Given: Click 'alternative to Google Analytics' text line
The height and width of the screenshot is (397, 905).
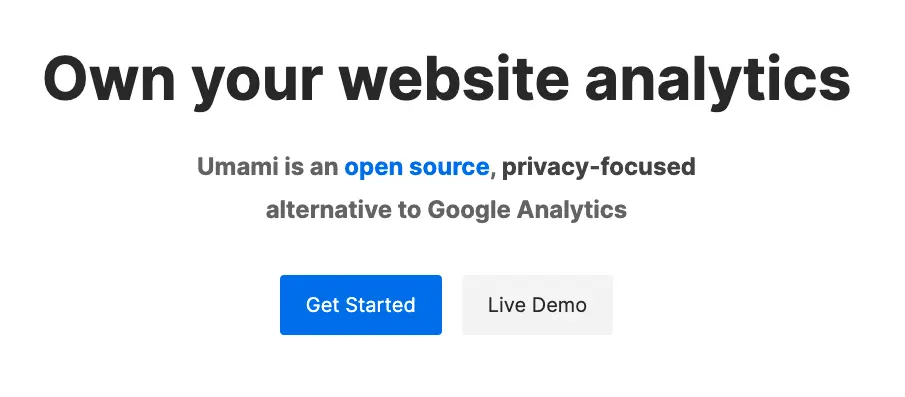Looking at the screenshot, I should click(446, 210).
